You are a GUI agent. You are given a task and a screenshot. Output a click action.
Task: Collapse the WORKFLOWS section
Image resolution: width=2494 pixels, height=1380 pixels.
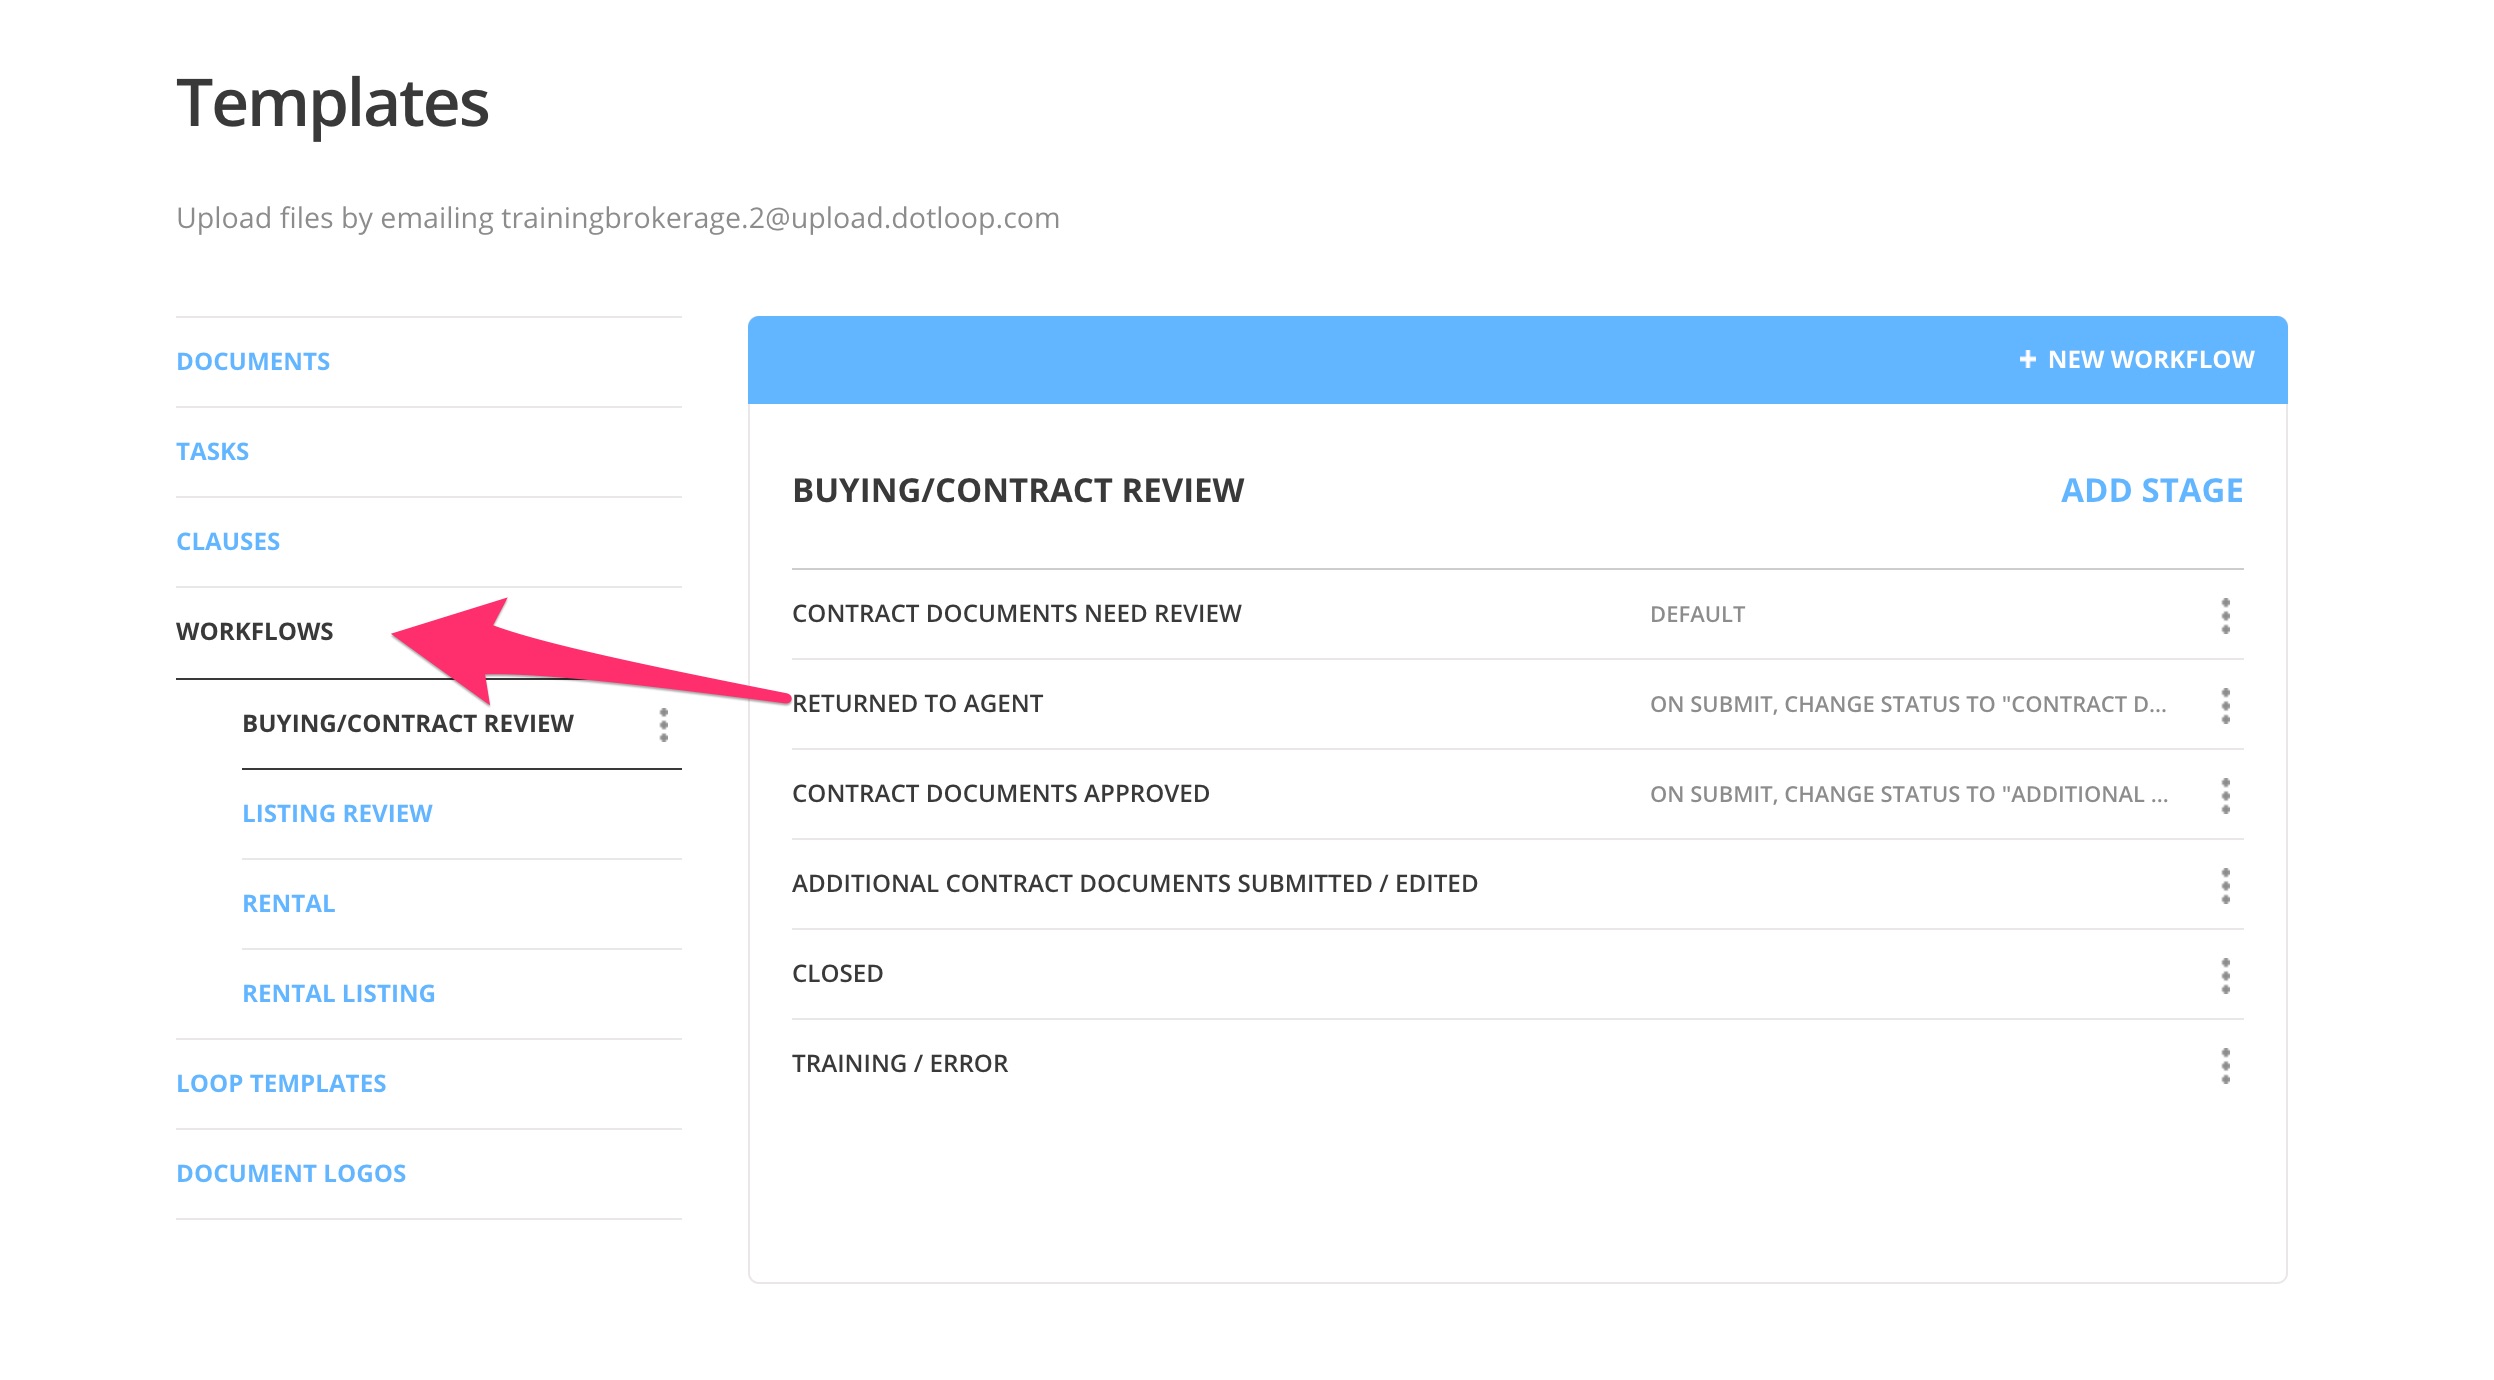[256, 632]
